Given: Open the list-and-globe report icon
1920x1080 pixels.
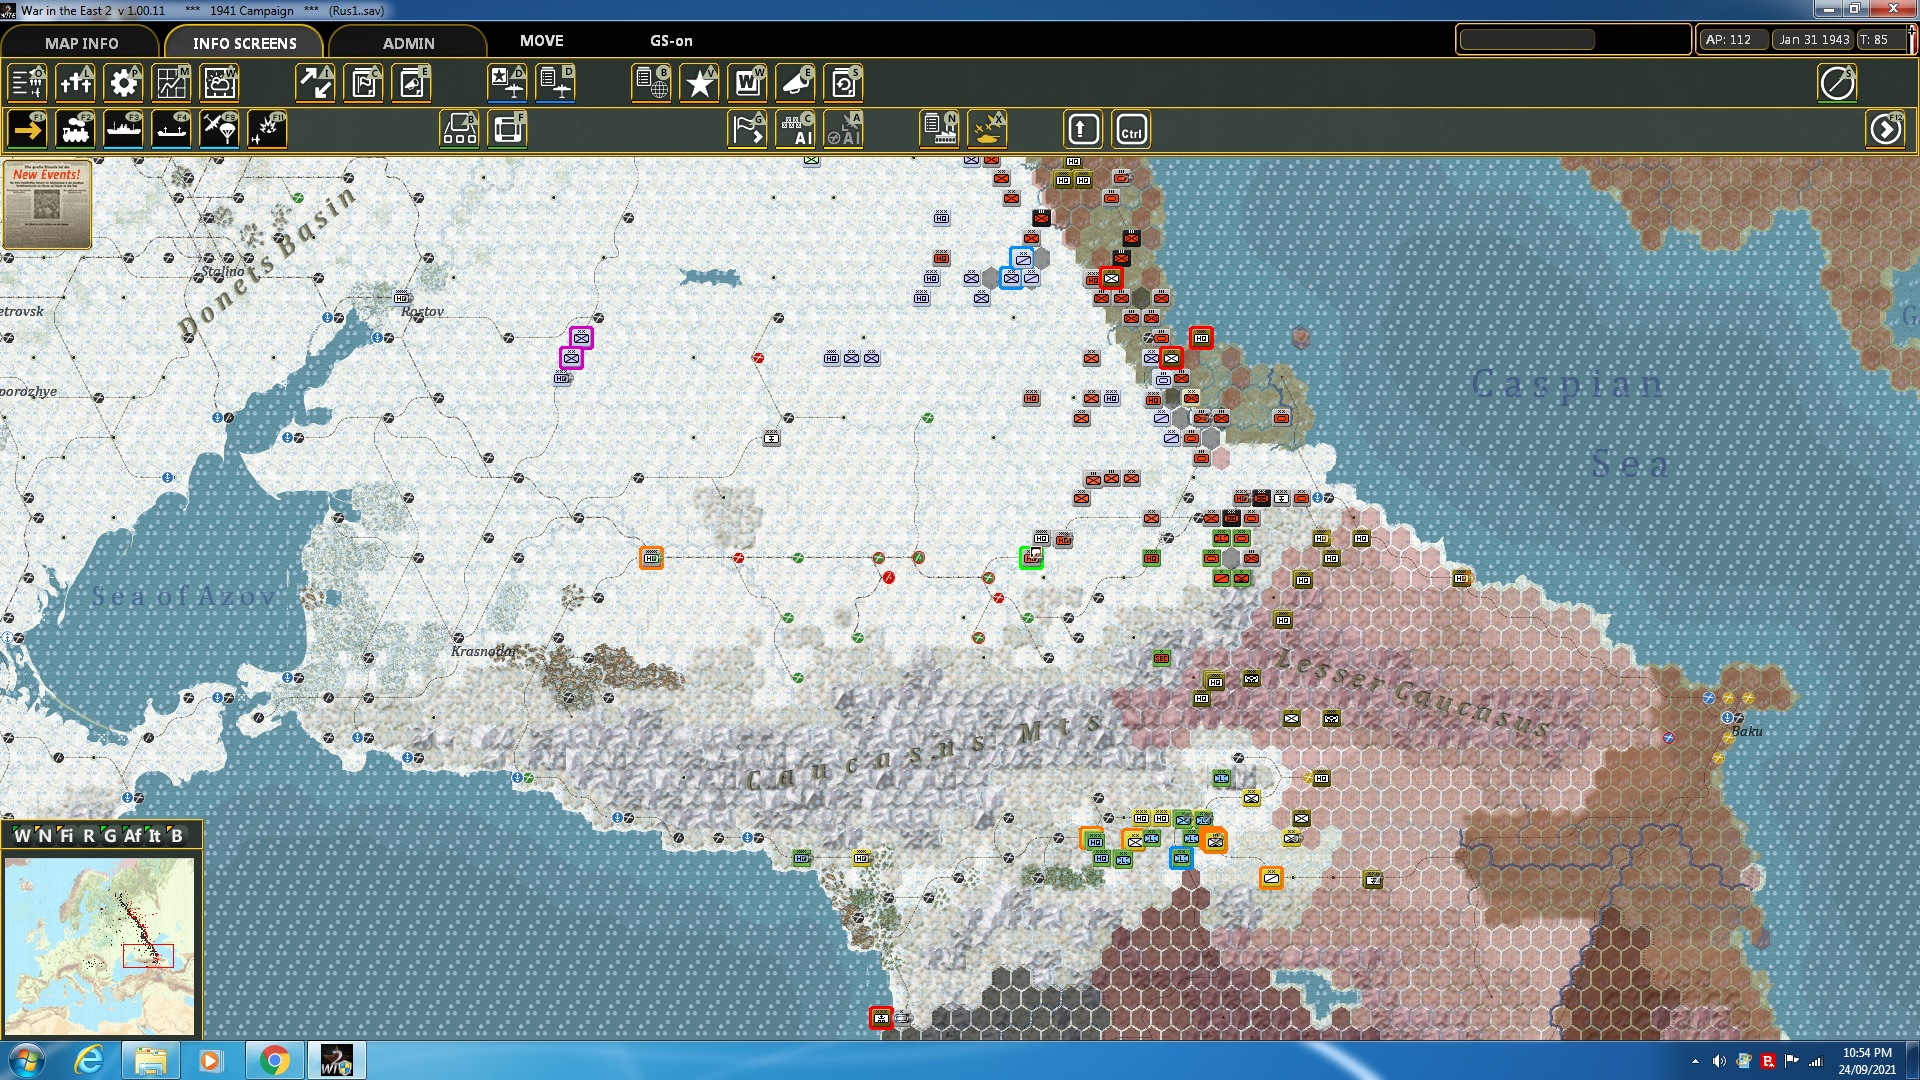Looking at the screenshot, I should point(652,83).
